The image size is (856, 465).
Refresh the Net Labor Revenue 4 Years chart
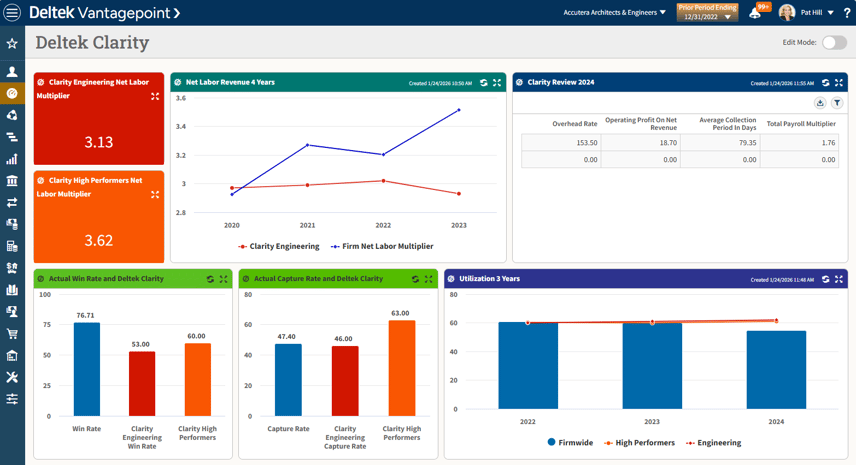click(484, 83)
